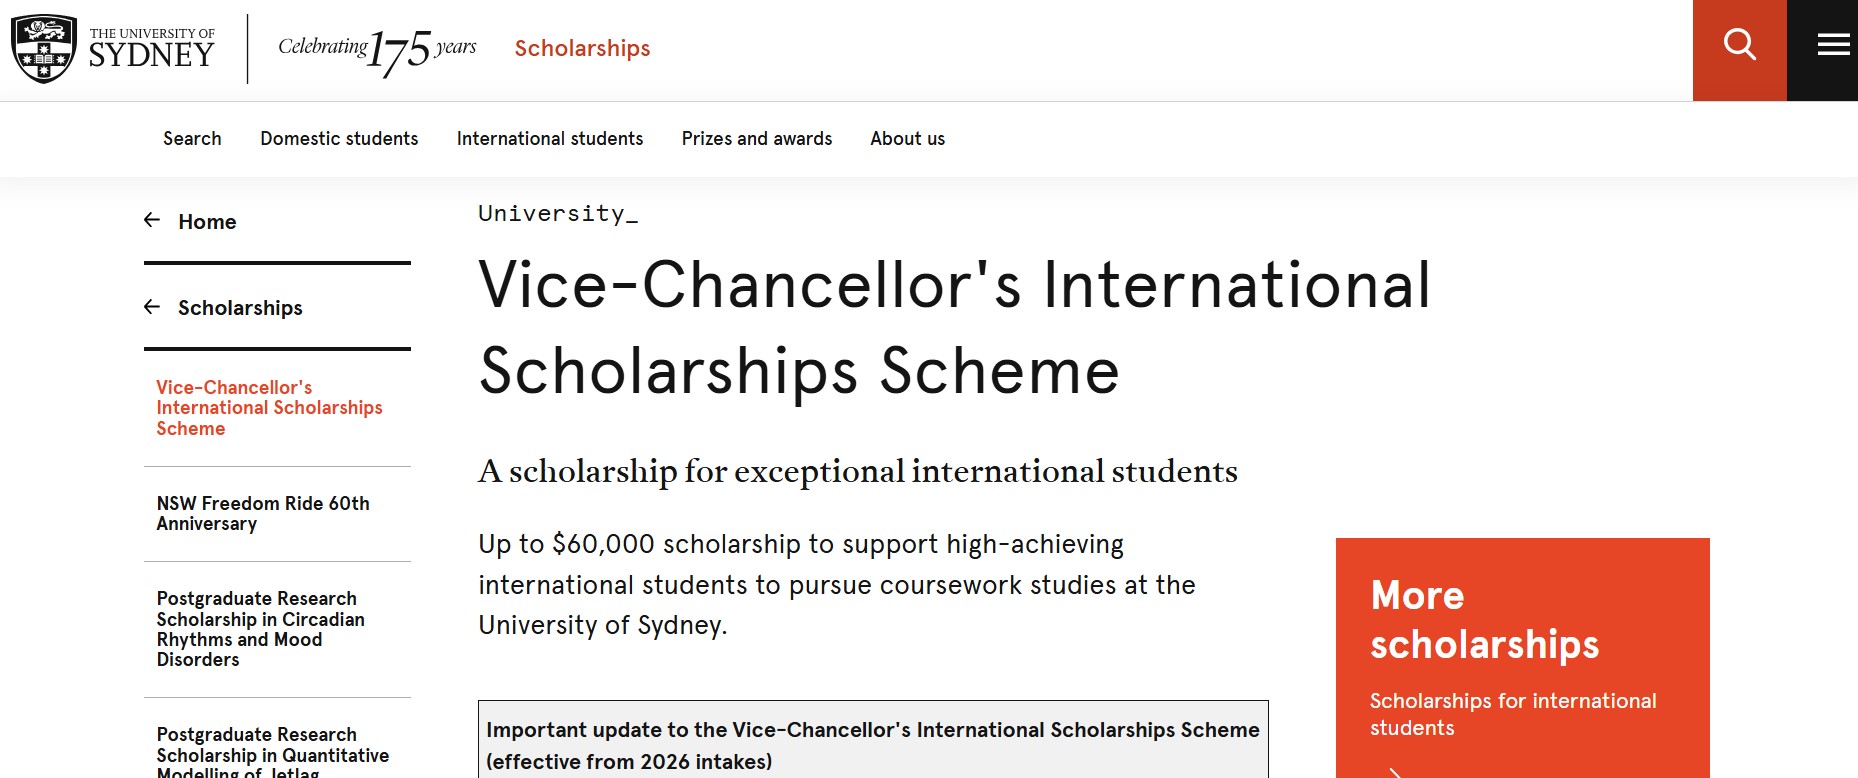
Task: Click the arrow in More scholarships card
Action: 1394,771
